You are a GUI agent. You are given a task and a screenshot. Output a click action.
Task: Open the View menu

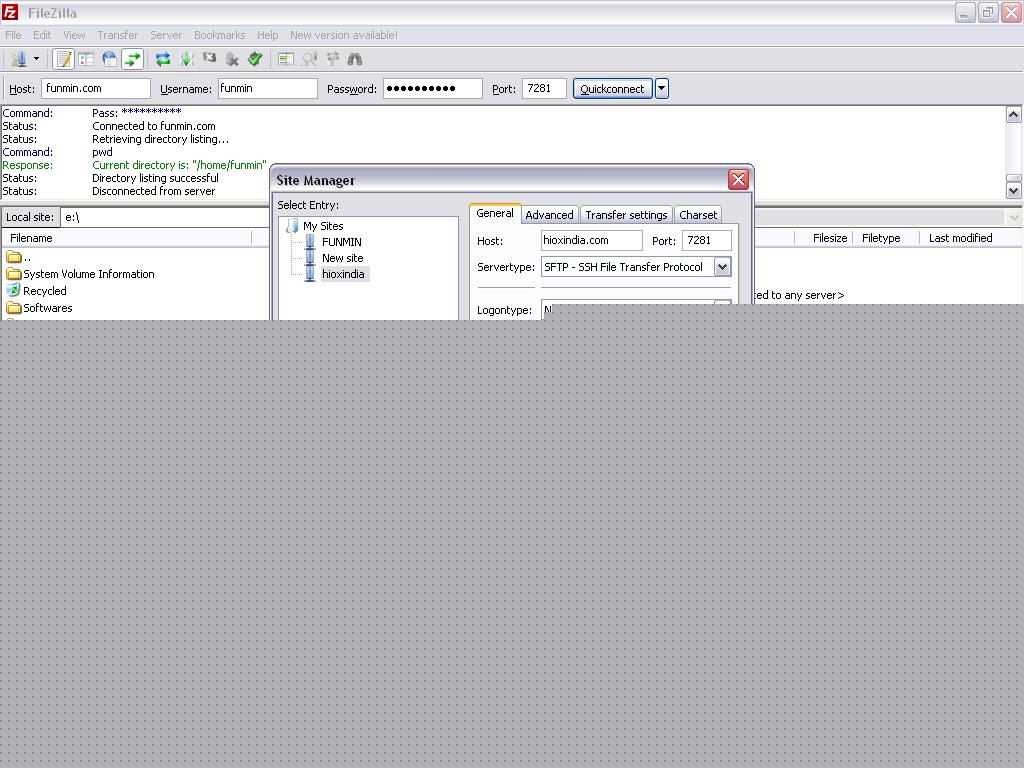click(x=74, y=35)
